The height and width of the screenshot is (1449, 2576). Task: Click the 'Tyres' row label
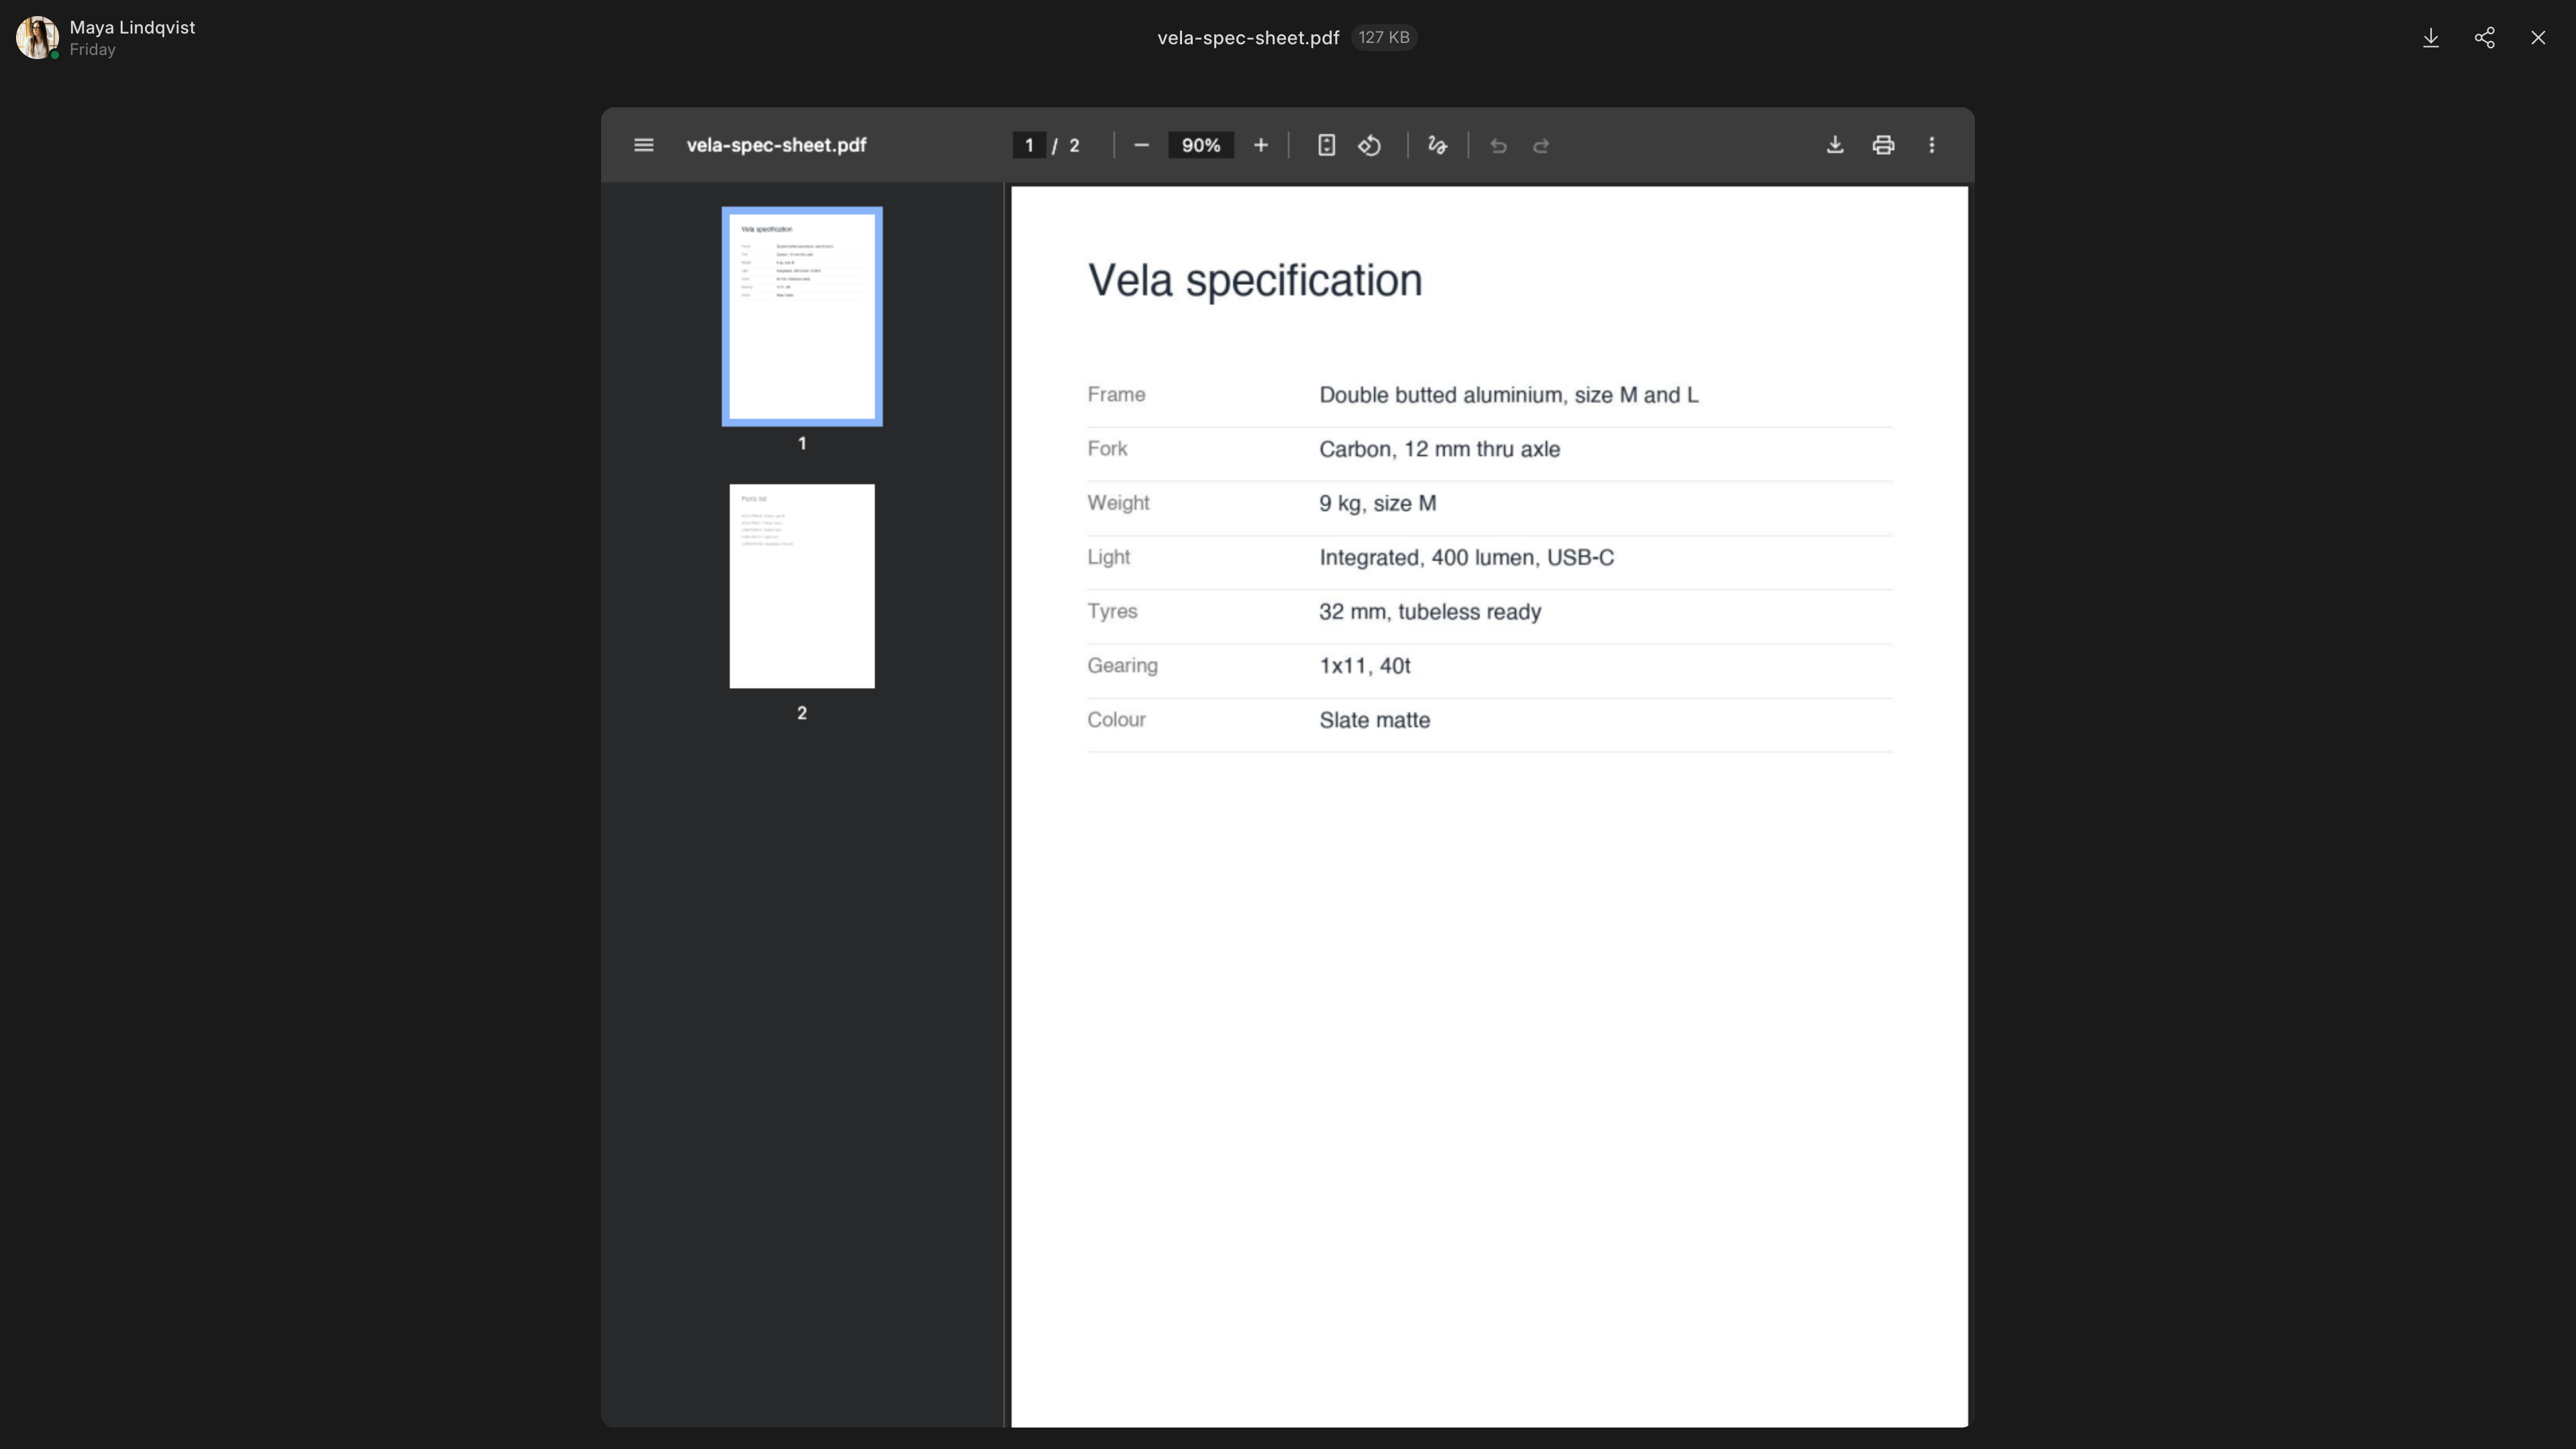pyautogui.click(x=1112, y=611)
